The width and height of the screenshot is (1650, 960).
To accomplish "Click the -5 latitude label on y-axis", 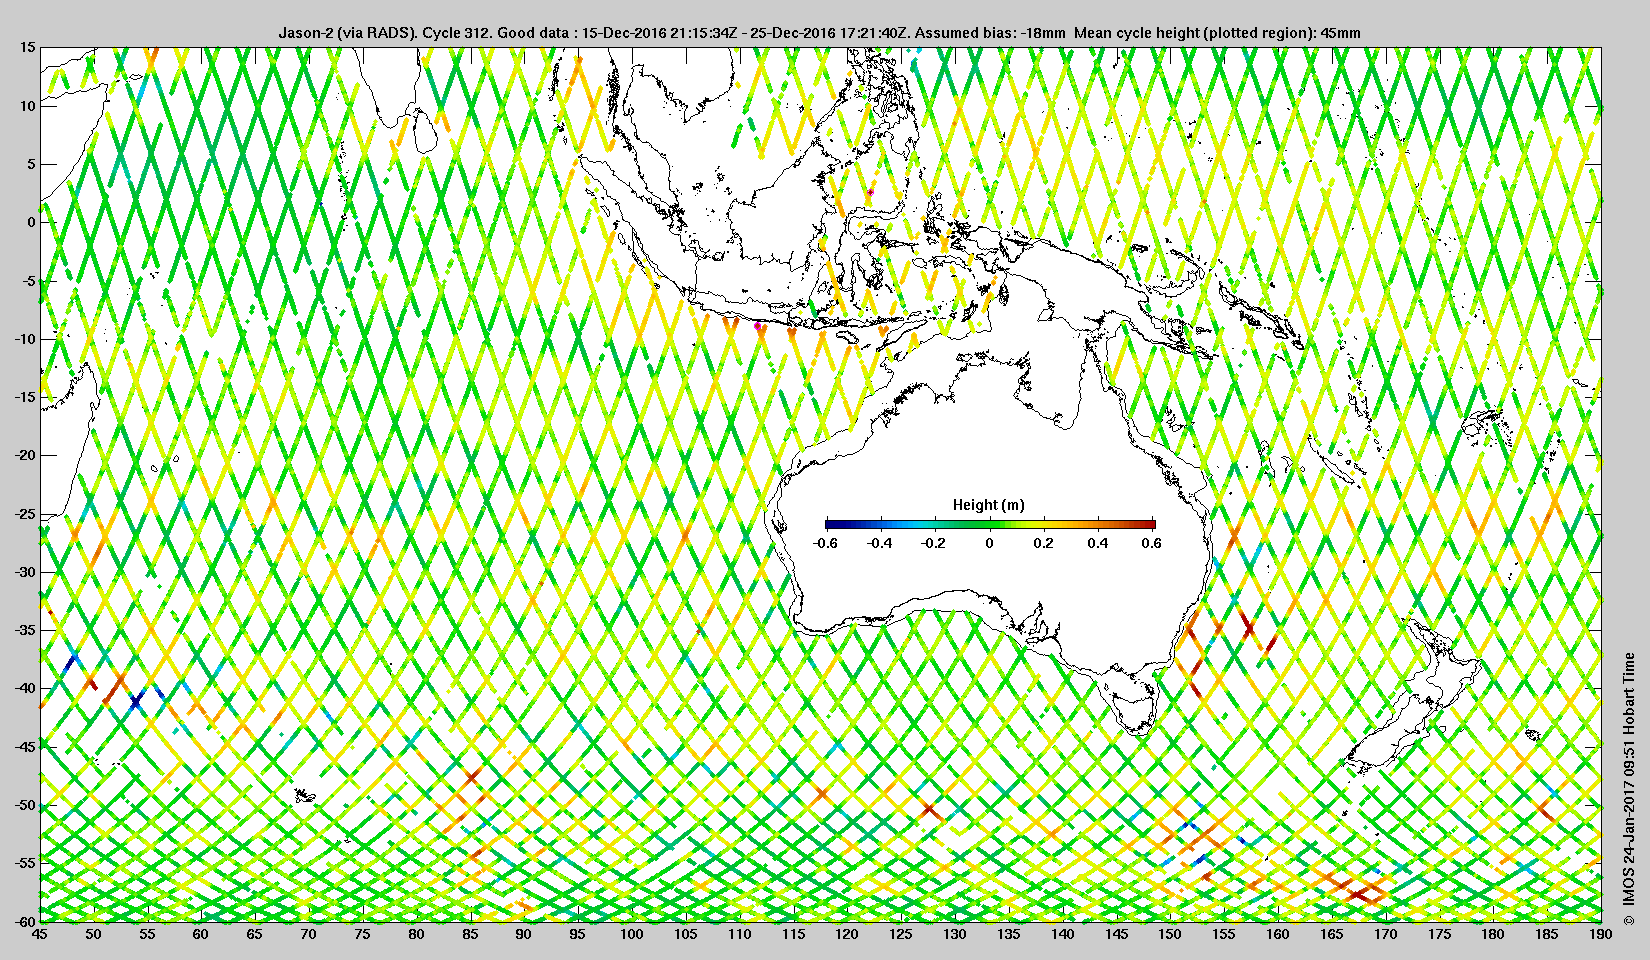I will (x=29, y=281).
